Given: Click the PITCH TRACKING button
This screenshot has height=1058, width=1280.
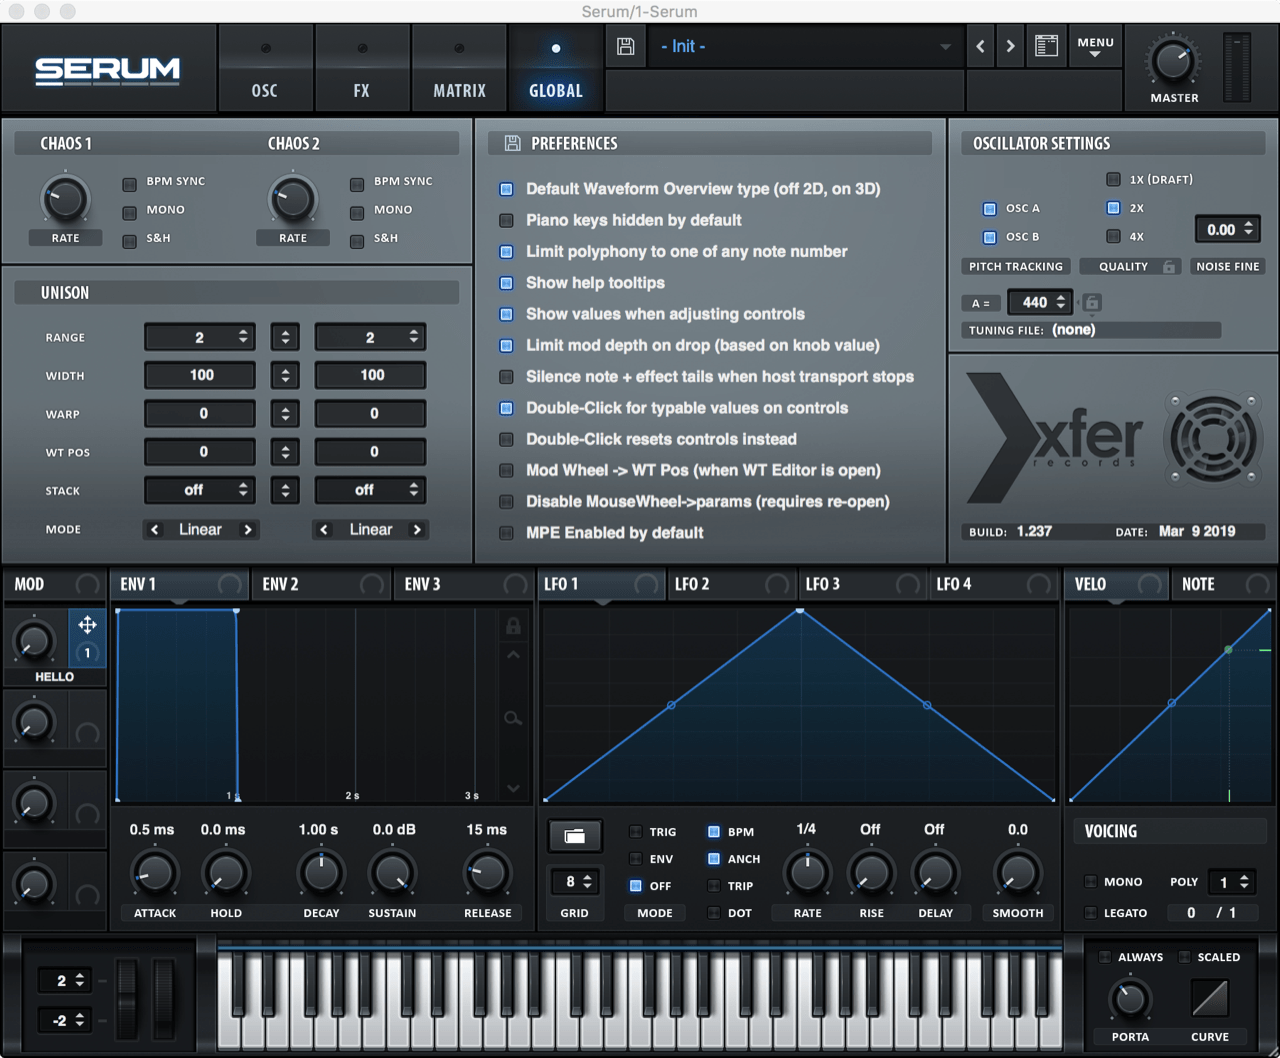Looking at the screenshot, I should pyautogui.click(x=1015, y=266).
